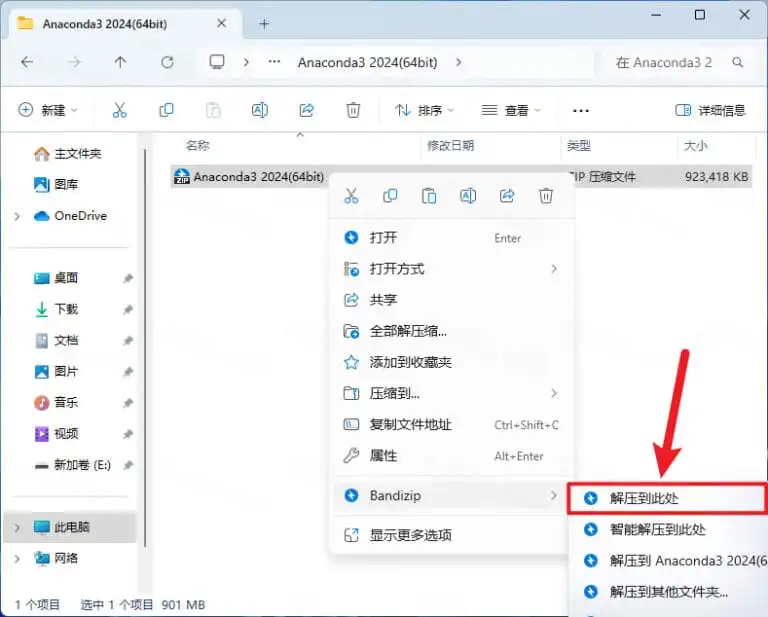Screen dimensions: 768x617
Task: Click the context menu Cut icon
Action: [351, 196]
